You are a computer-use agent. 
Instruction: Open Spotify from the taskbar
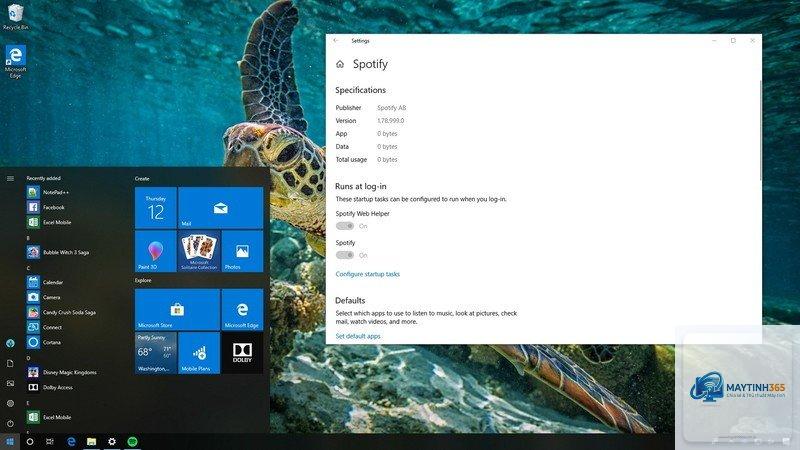tap(132, 442)
